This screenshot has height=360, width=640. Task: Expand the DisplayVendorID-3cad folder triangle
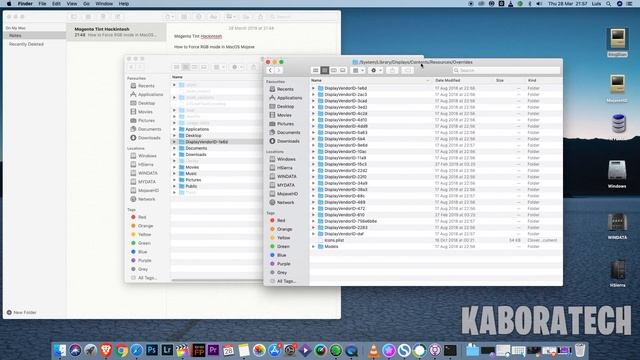coord(313,101)
